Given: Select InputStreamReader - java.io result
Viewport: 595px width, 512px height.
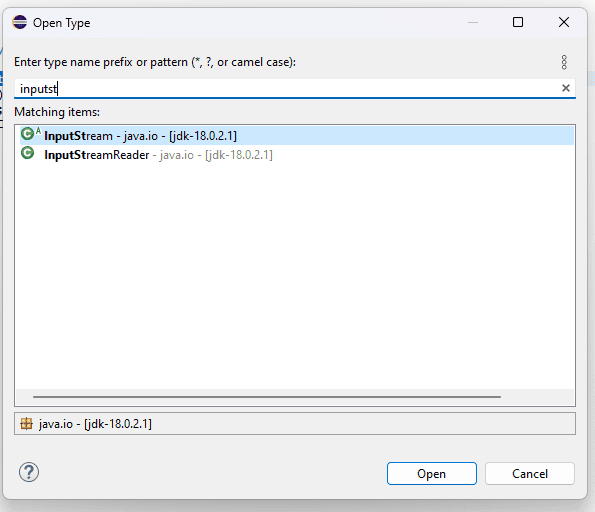Looking at the screenshot, I should 297,154.
